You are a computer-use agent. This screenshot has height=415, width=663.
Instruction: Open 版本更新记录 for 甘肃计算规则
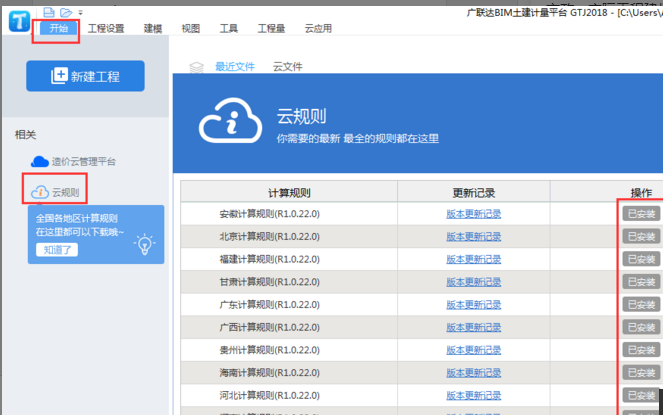pos(474,282)
